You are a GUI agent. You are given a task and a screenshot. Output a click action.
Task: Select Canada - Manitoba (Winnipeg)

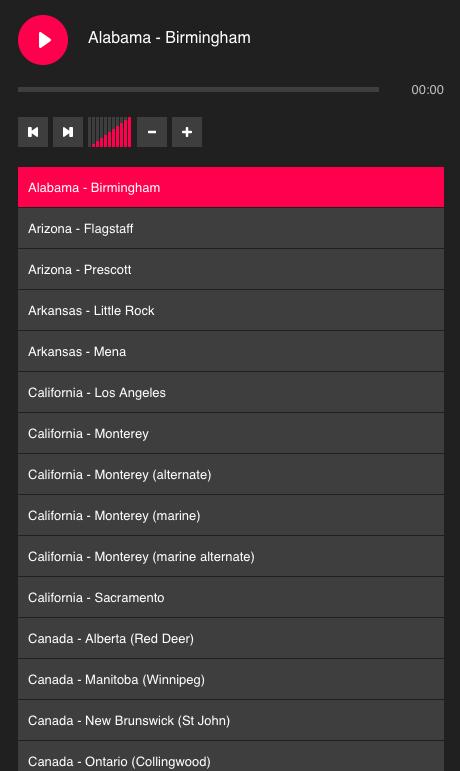(x=231, y=679)
